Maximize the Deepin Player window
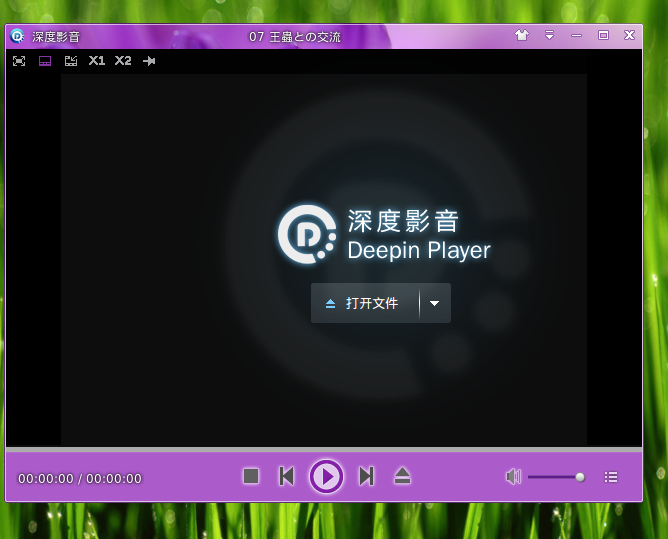The width and height of the screenshot is (668, 539). [603, 35]
